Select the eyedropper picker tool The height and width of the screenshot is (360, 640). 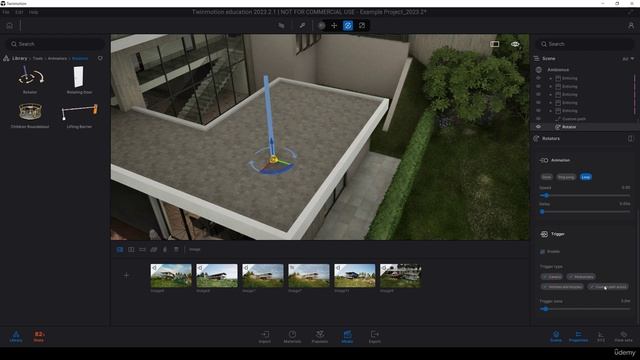point(302,25)
